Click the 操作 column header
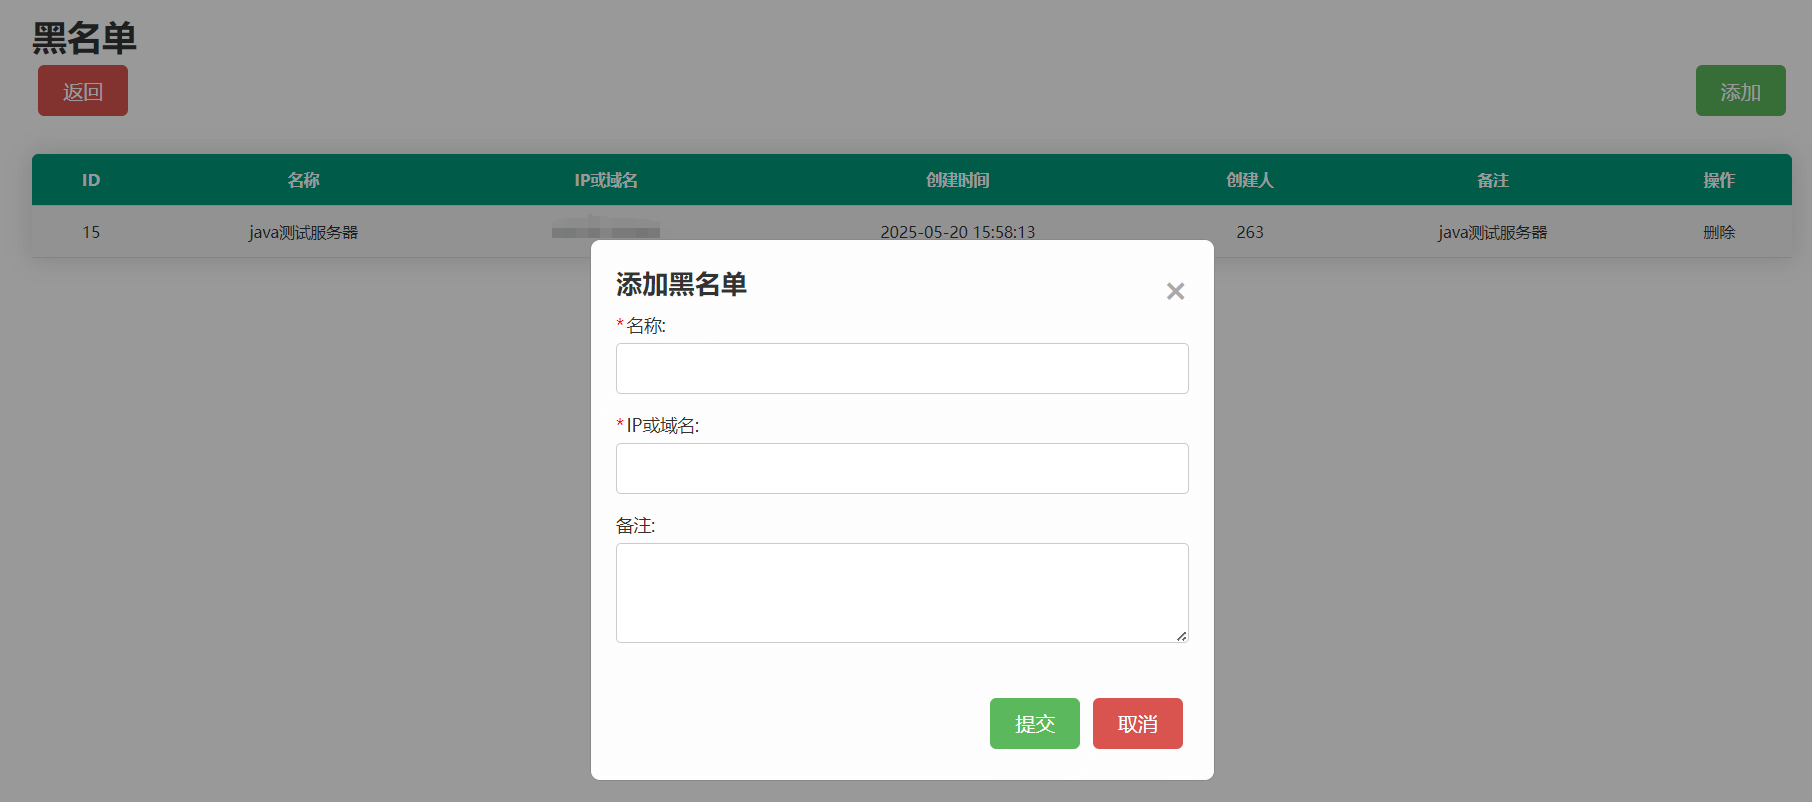The width and height of the screenshot is (1812, 802). pyautogui.click(x=1718, y=180)
